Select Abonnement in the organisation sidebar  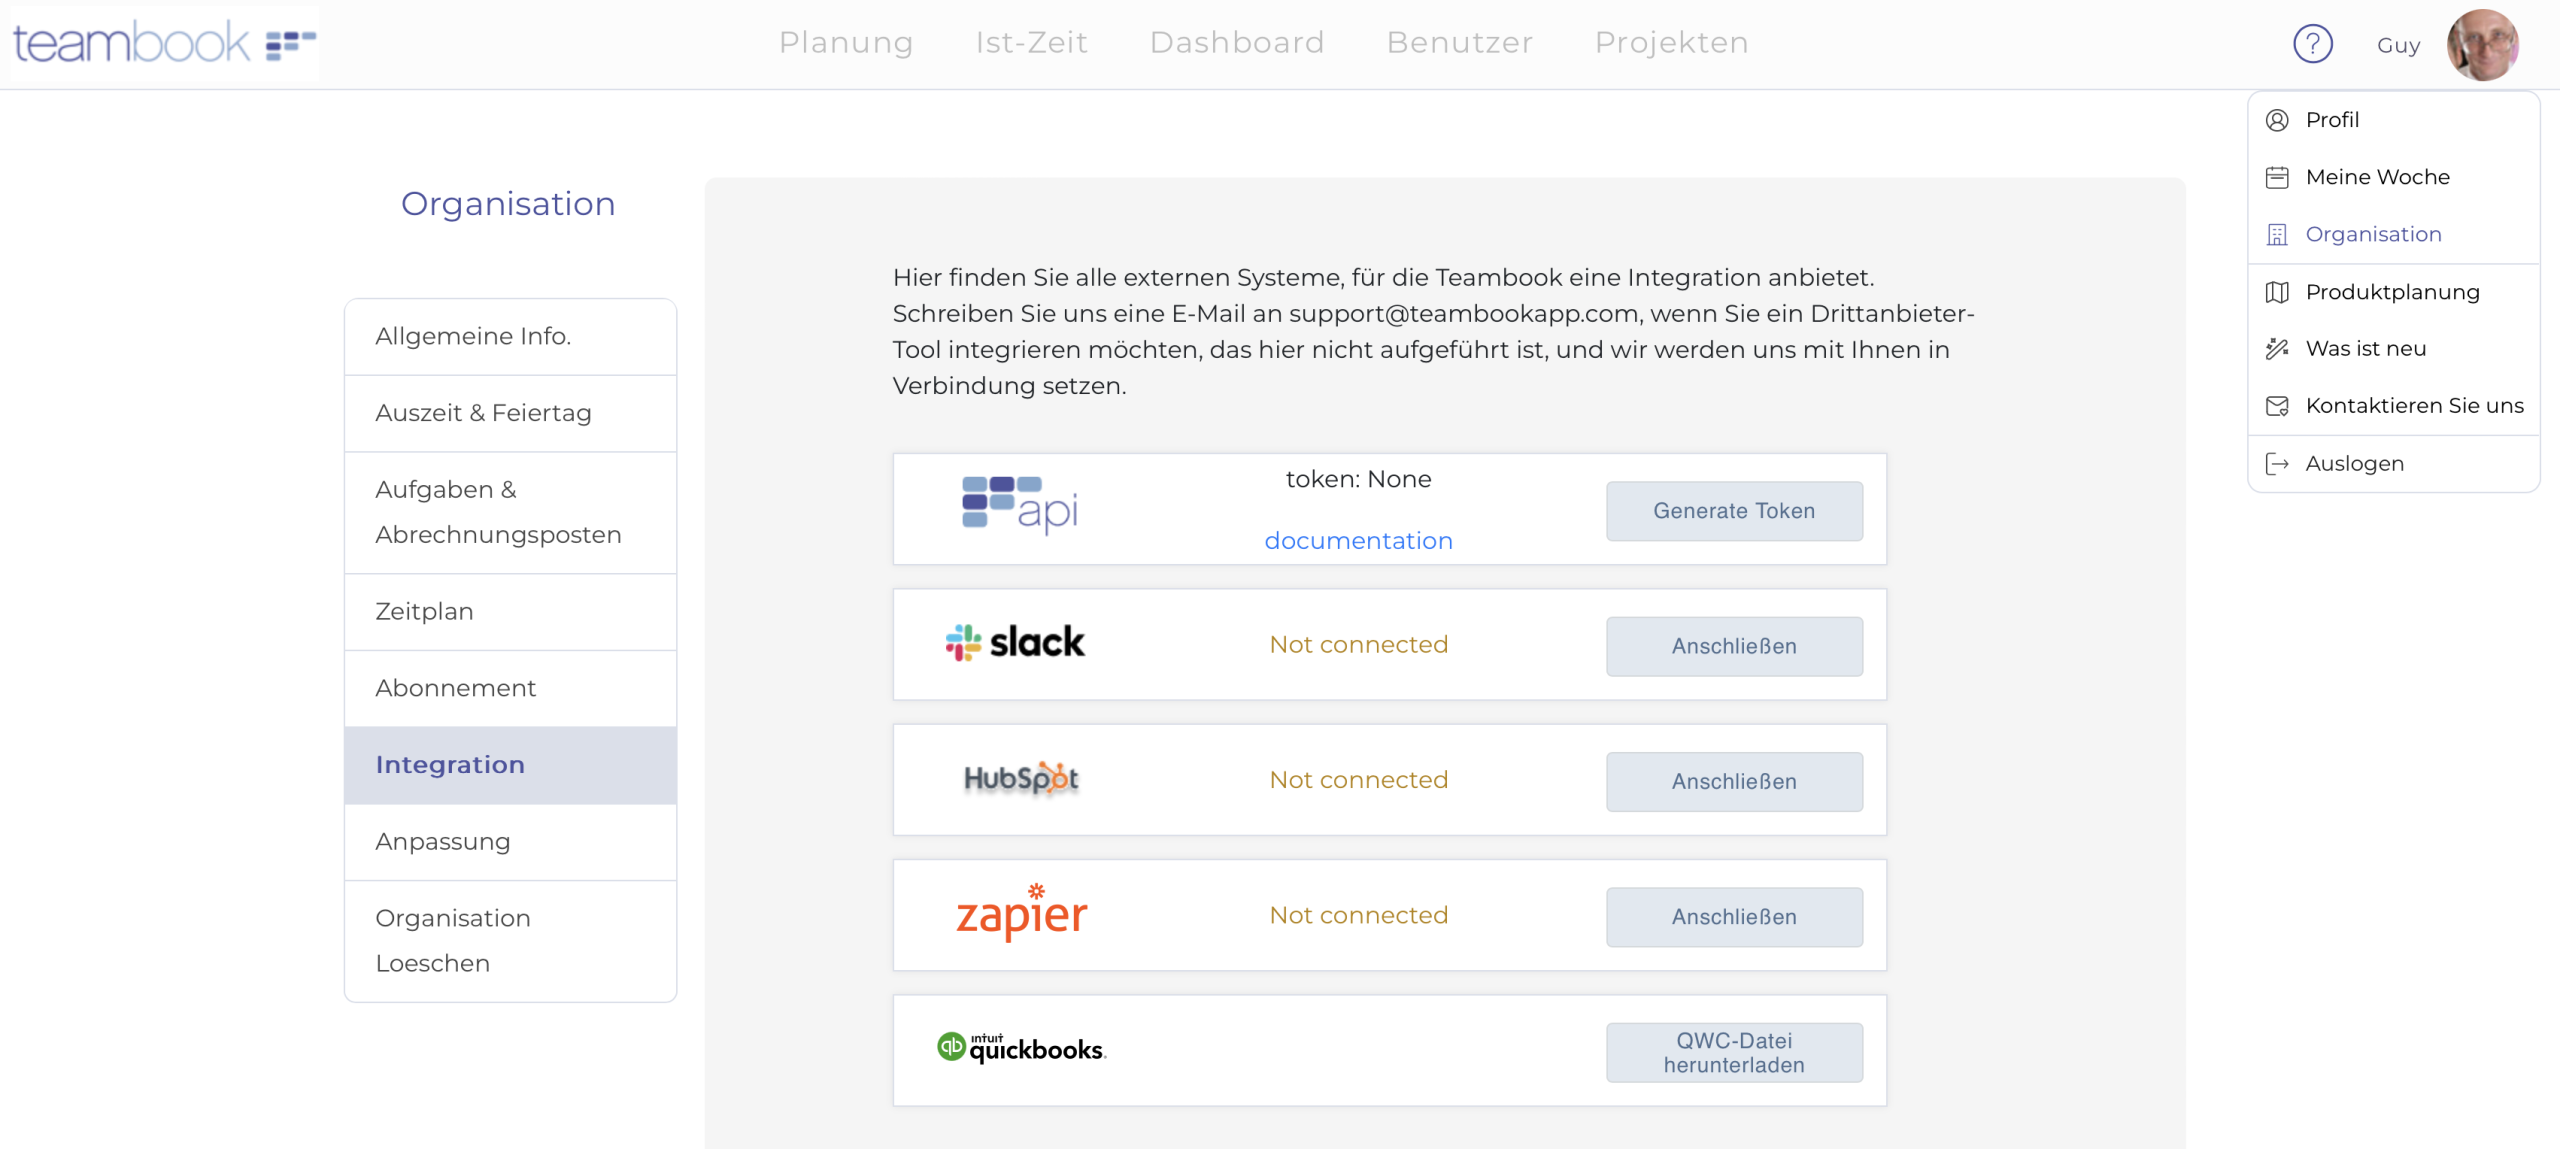pos(456,688)
